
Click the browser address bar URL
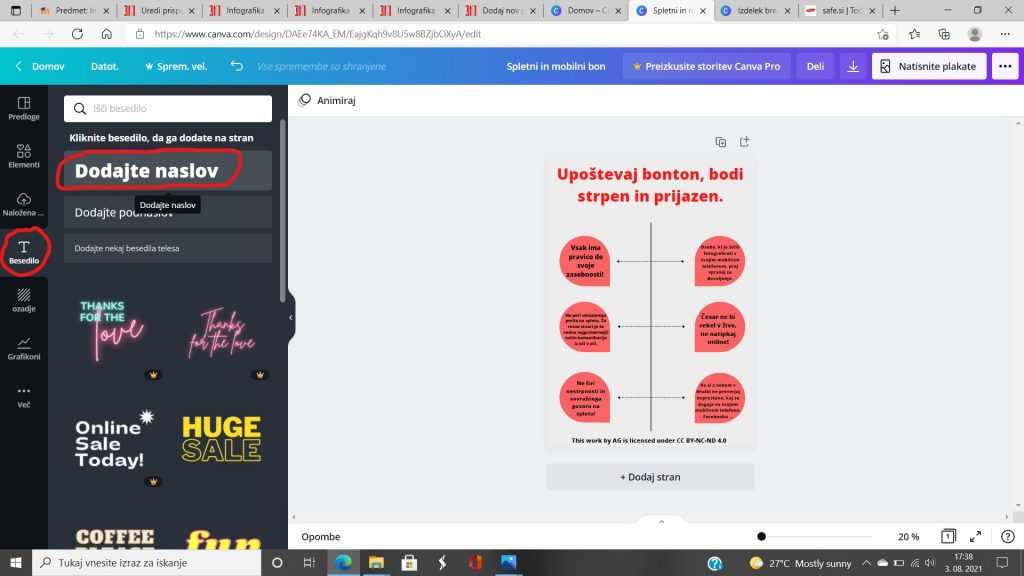click(x=317, y=34)
